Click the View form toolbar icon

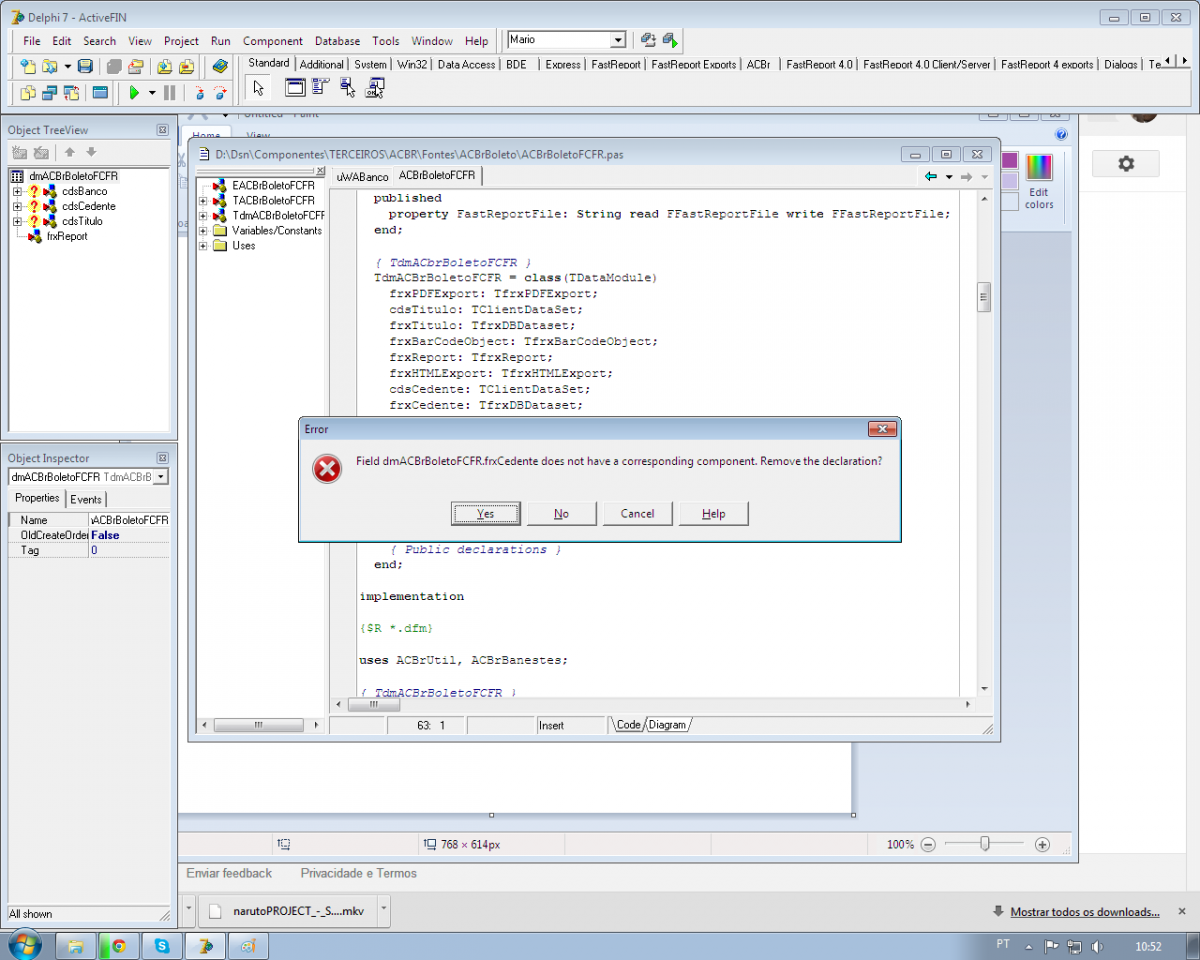[x=49, y=93]
